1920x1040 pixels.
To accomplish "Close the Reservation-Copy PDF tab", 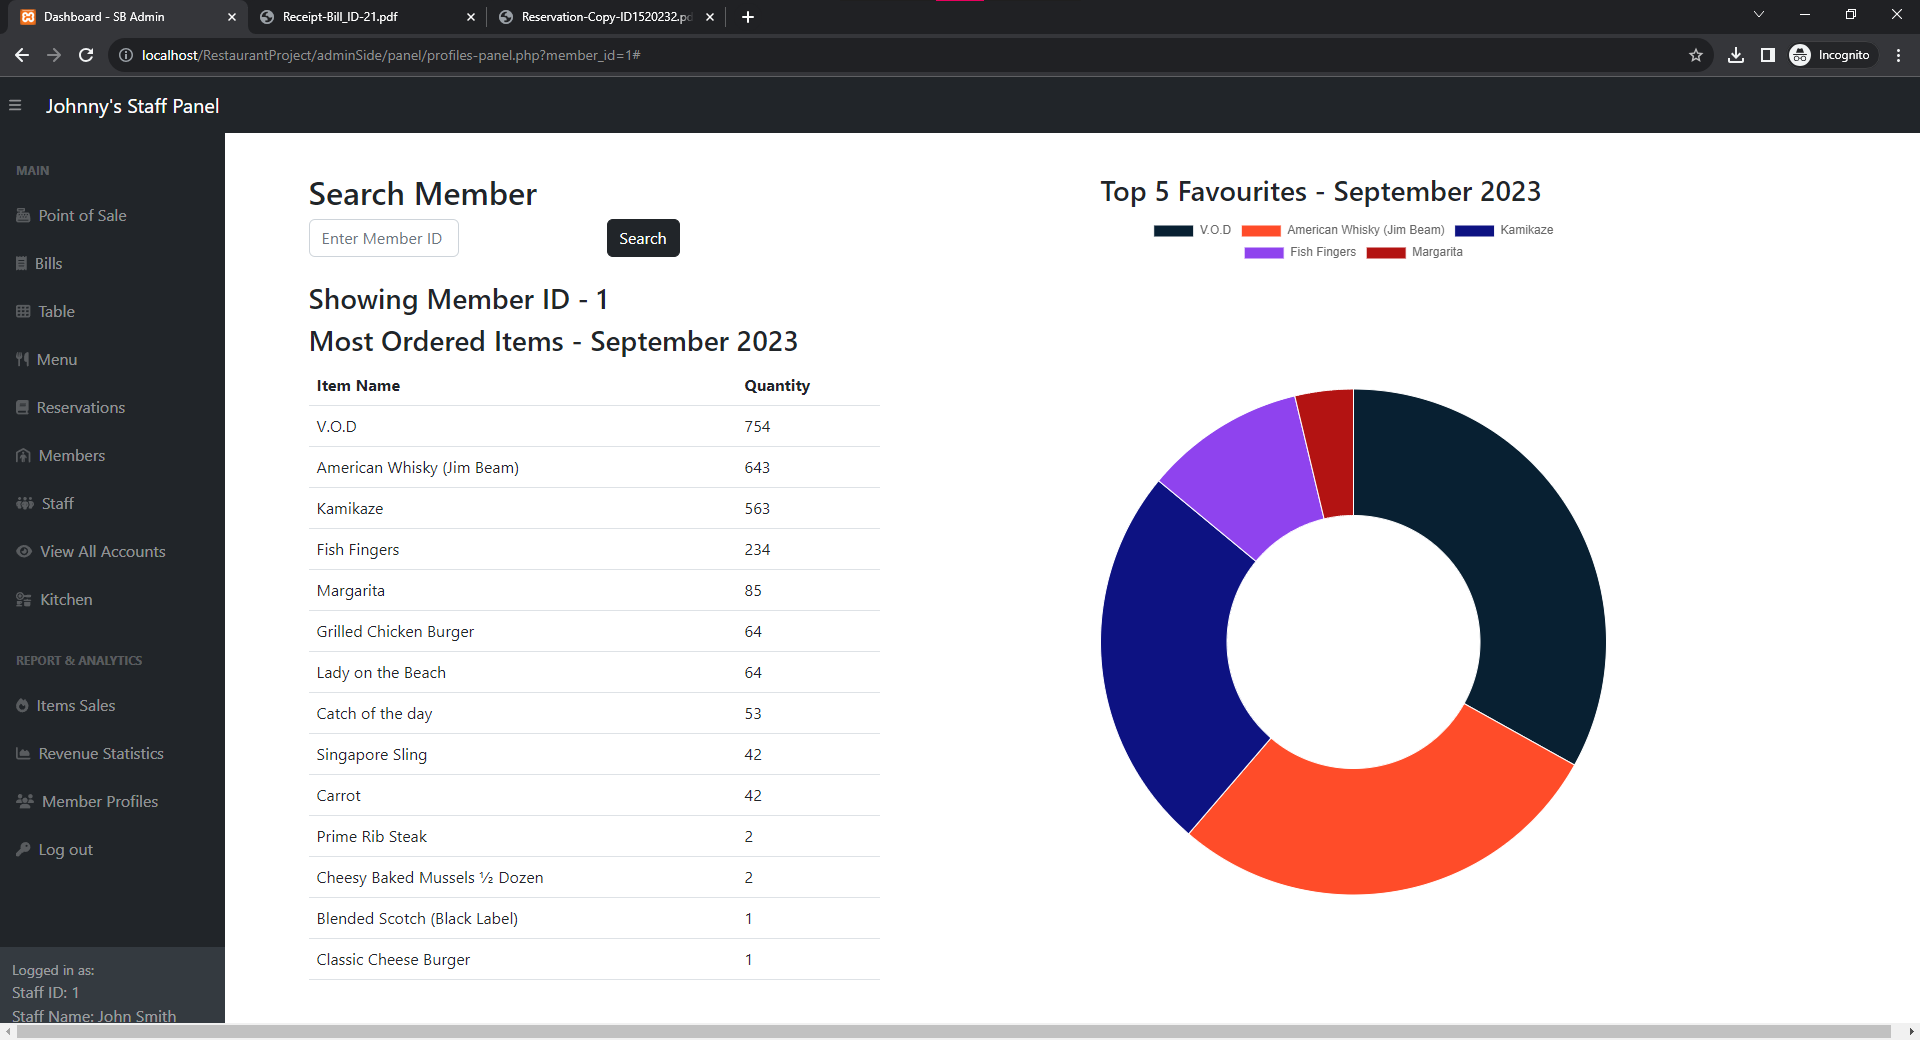I will 710,17.
